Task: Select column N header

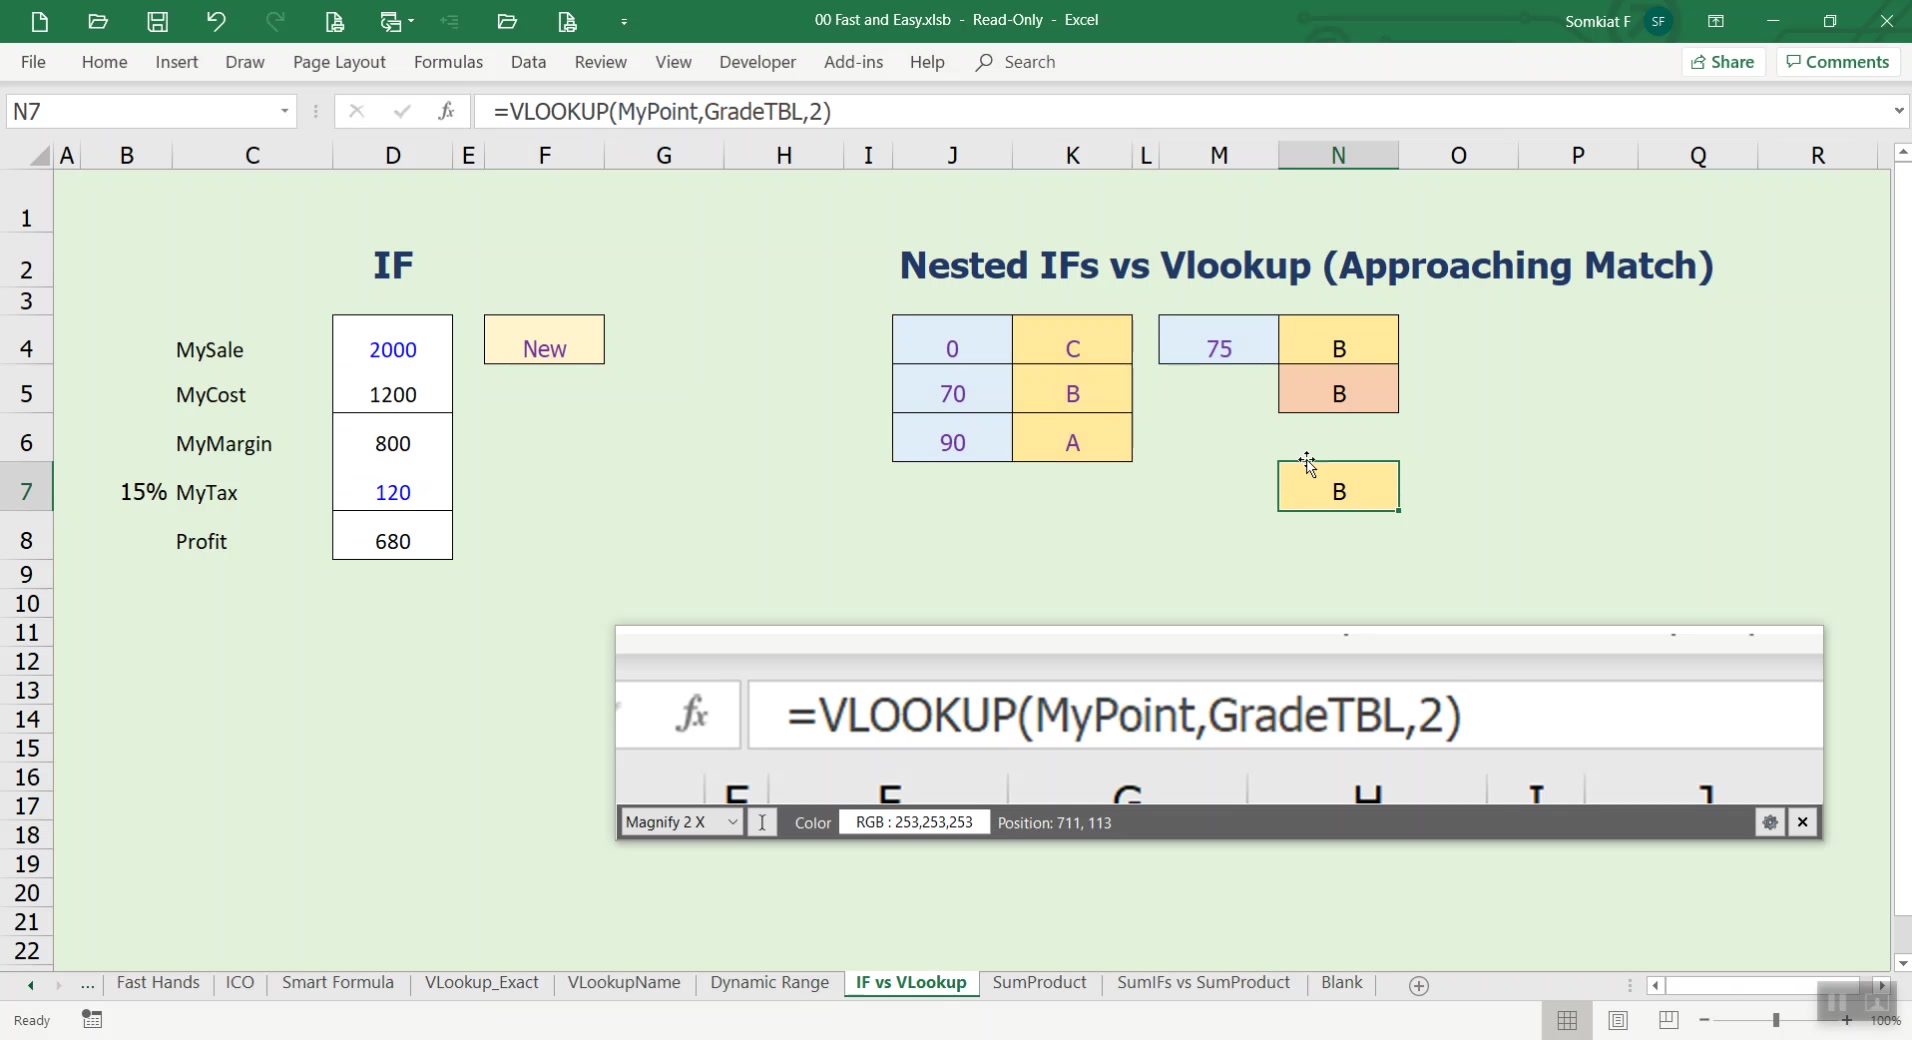Action: pyautogui.click(x=1338, y=155)
